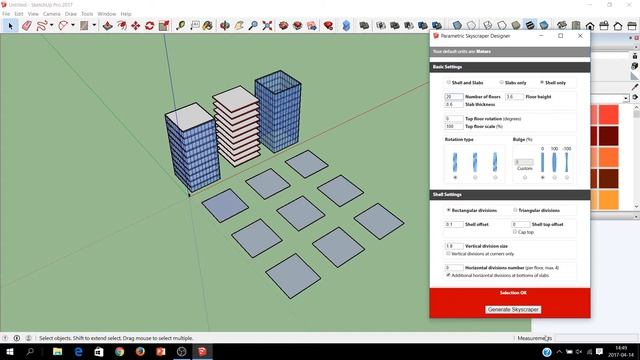Select the -100 bulge radio option

(x=567, y=178)
